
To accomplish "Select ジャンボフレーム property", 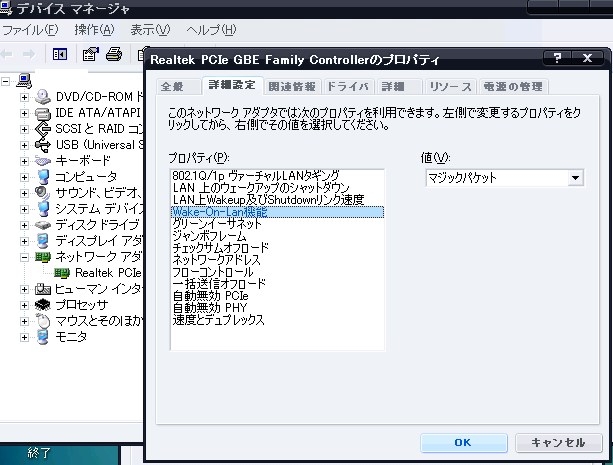I will click(277, 236).
